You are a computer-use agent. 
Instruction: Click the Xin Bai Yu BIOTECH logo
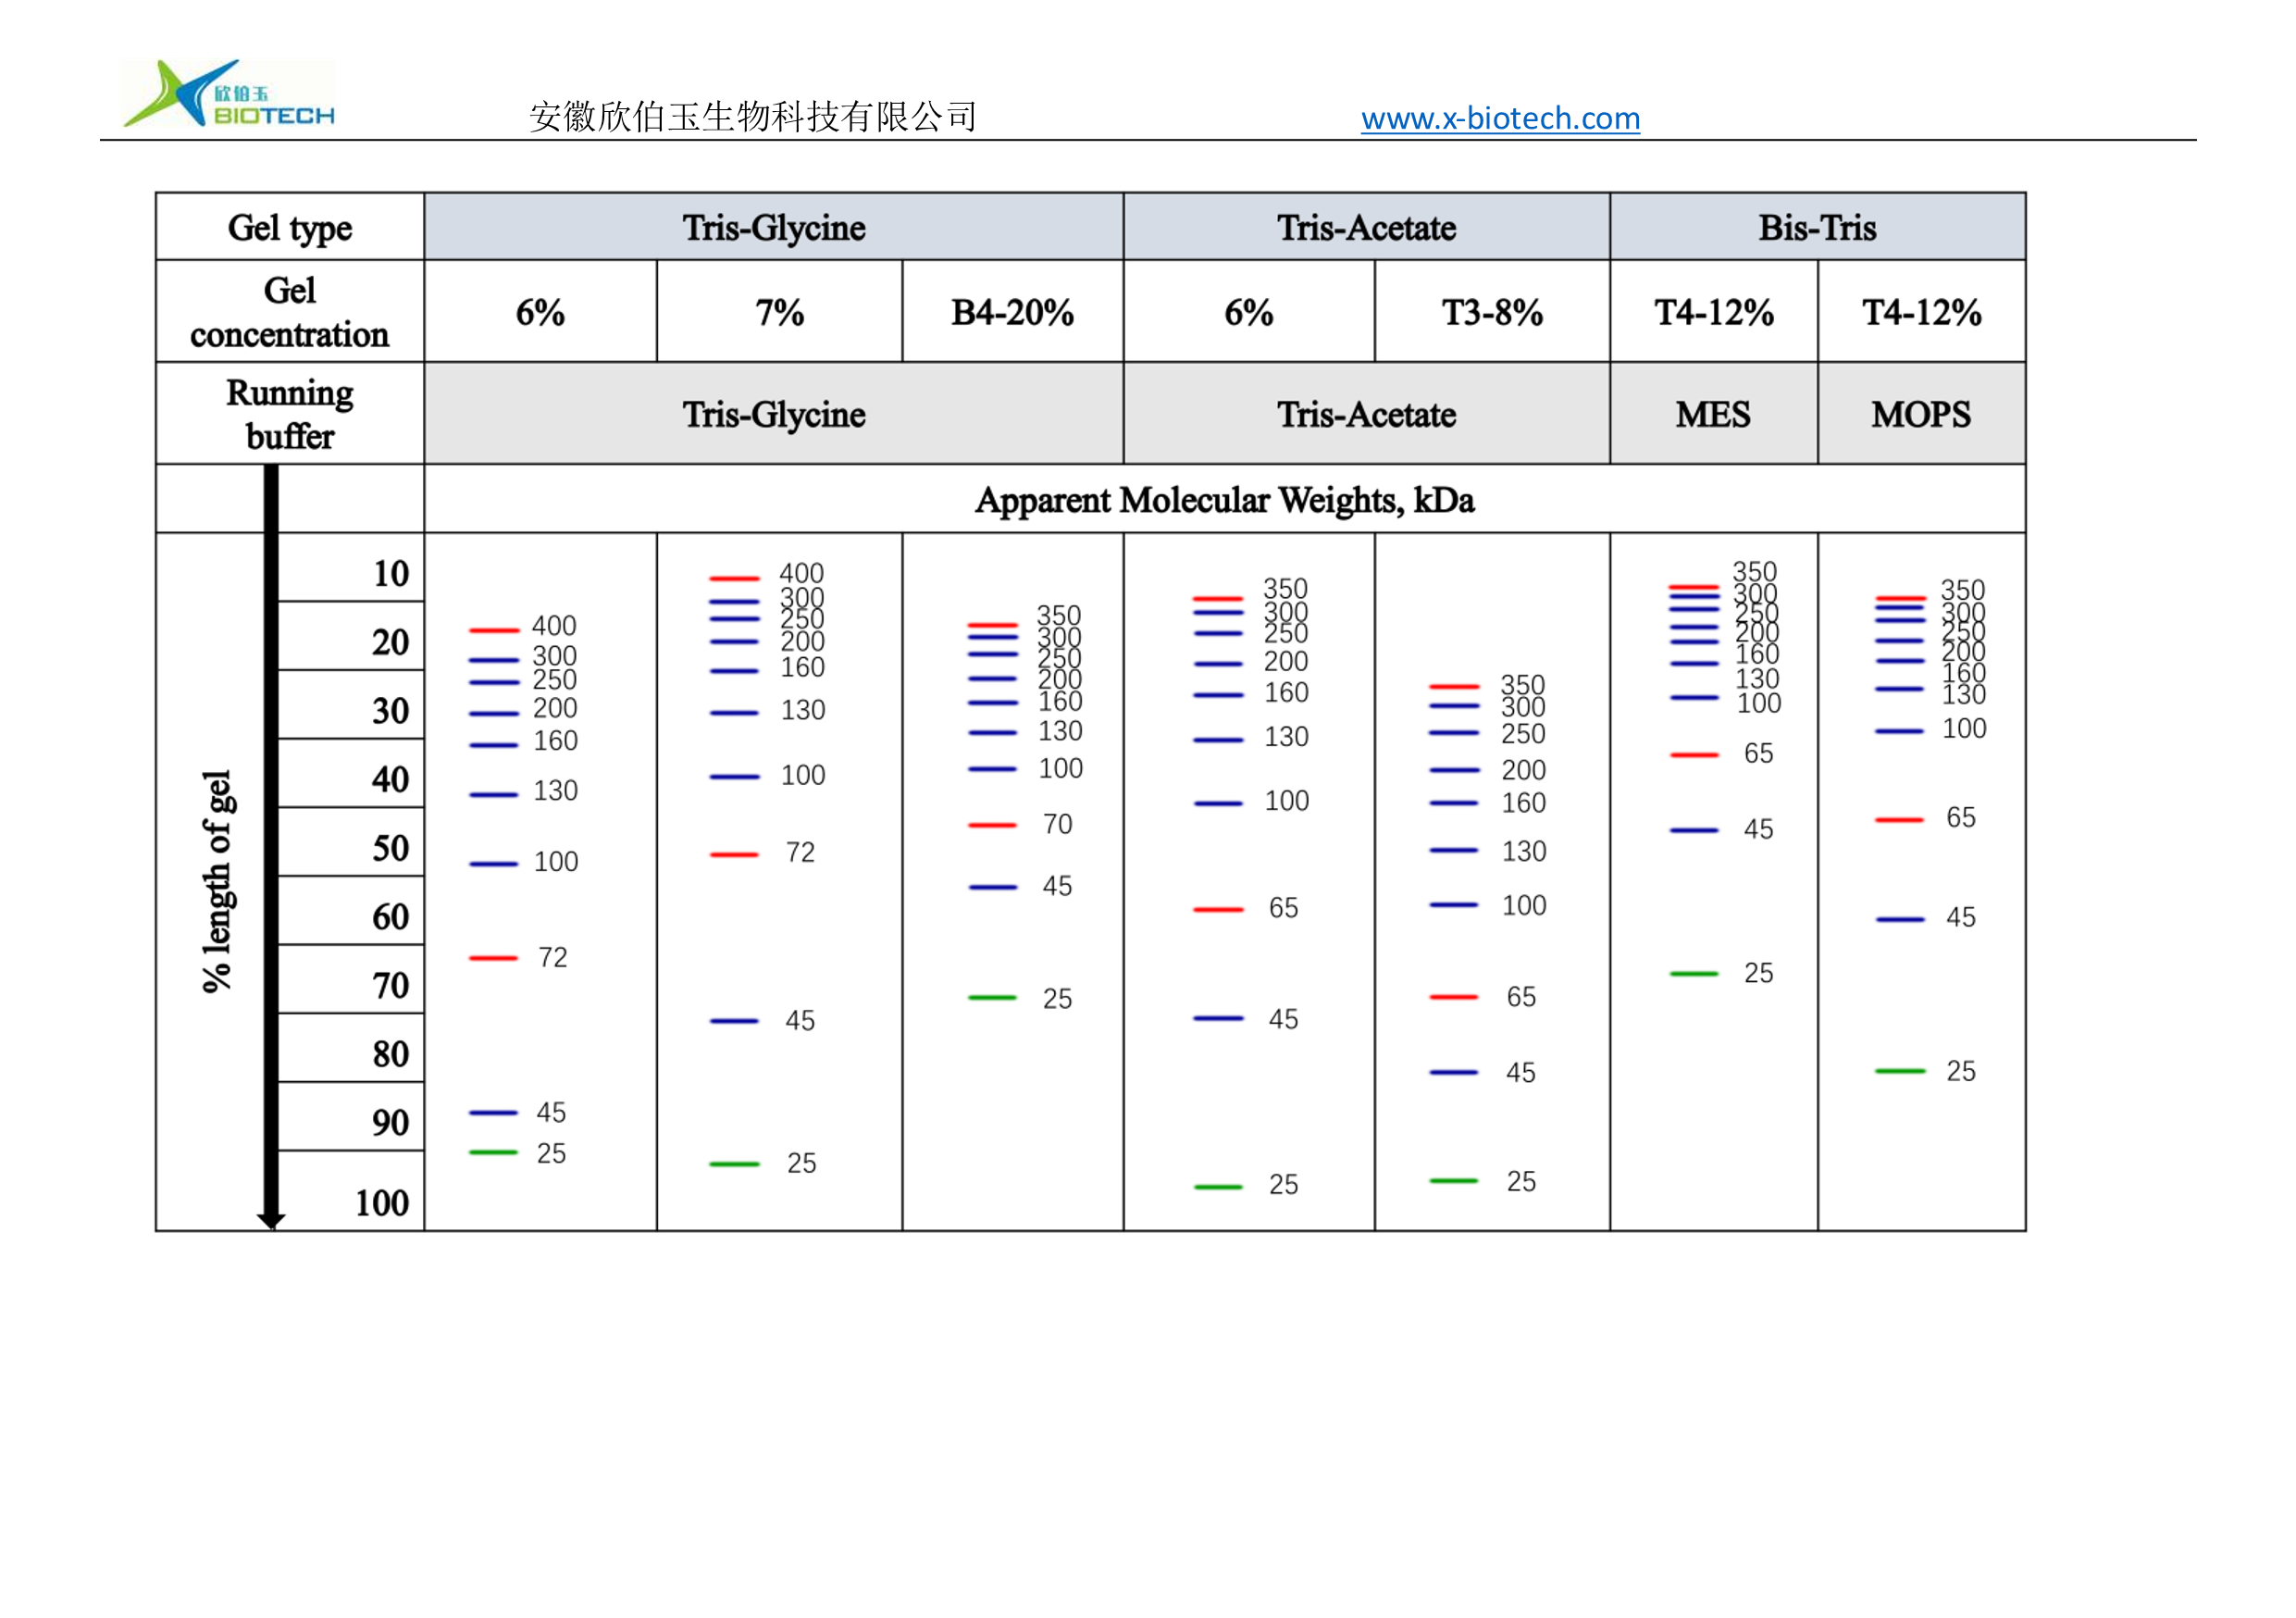[x=228, y=93]
